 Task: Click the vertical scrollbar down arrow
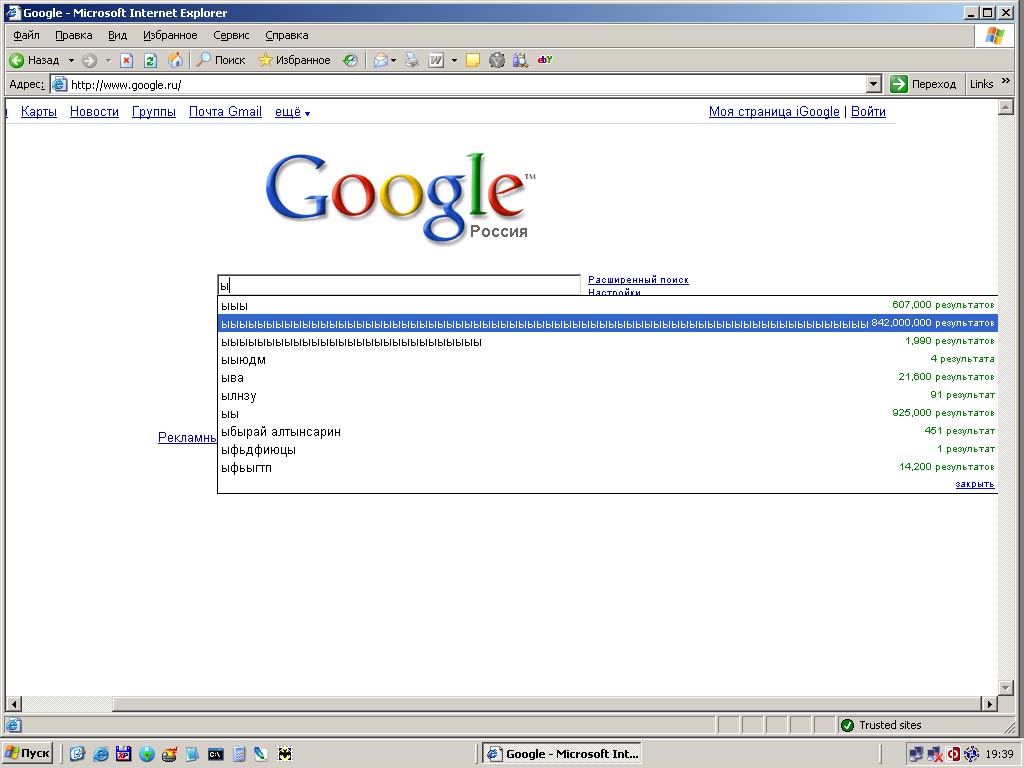point(1006,687)
